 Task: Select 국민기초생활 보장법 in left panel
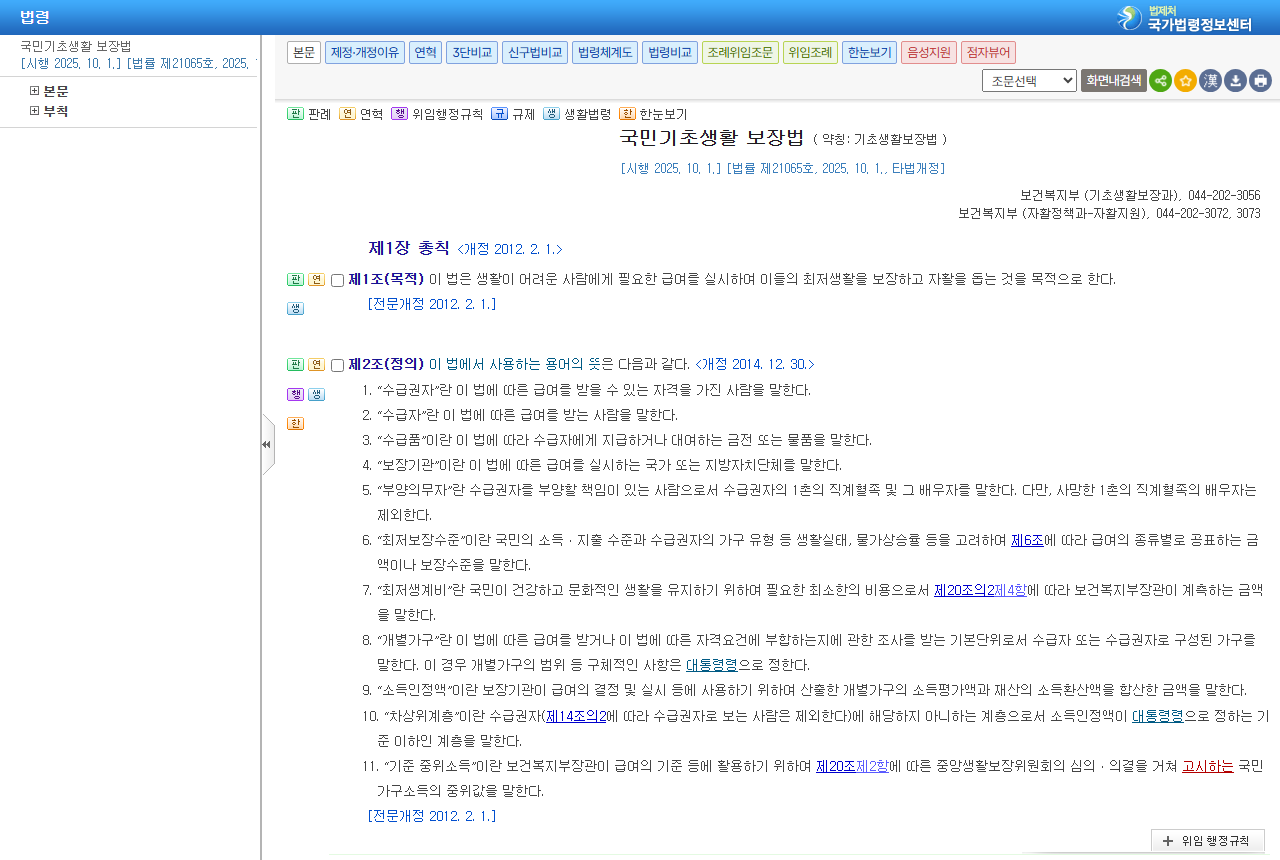[76, 46]
